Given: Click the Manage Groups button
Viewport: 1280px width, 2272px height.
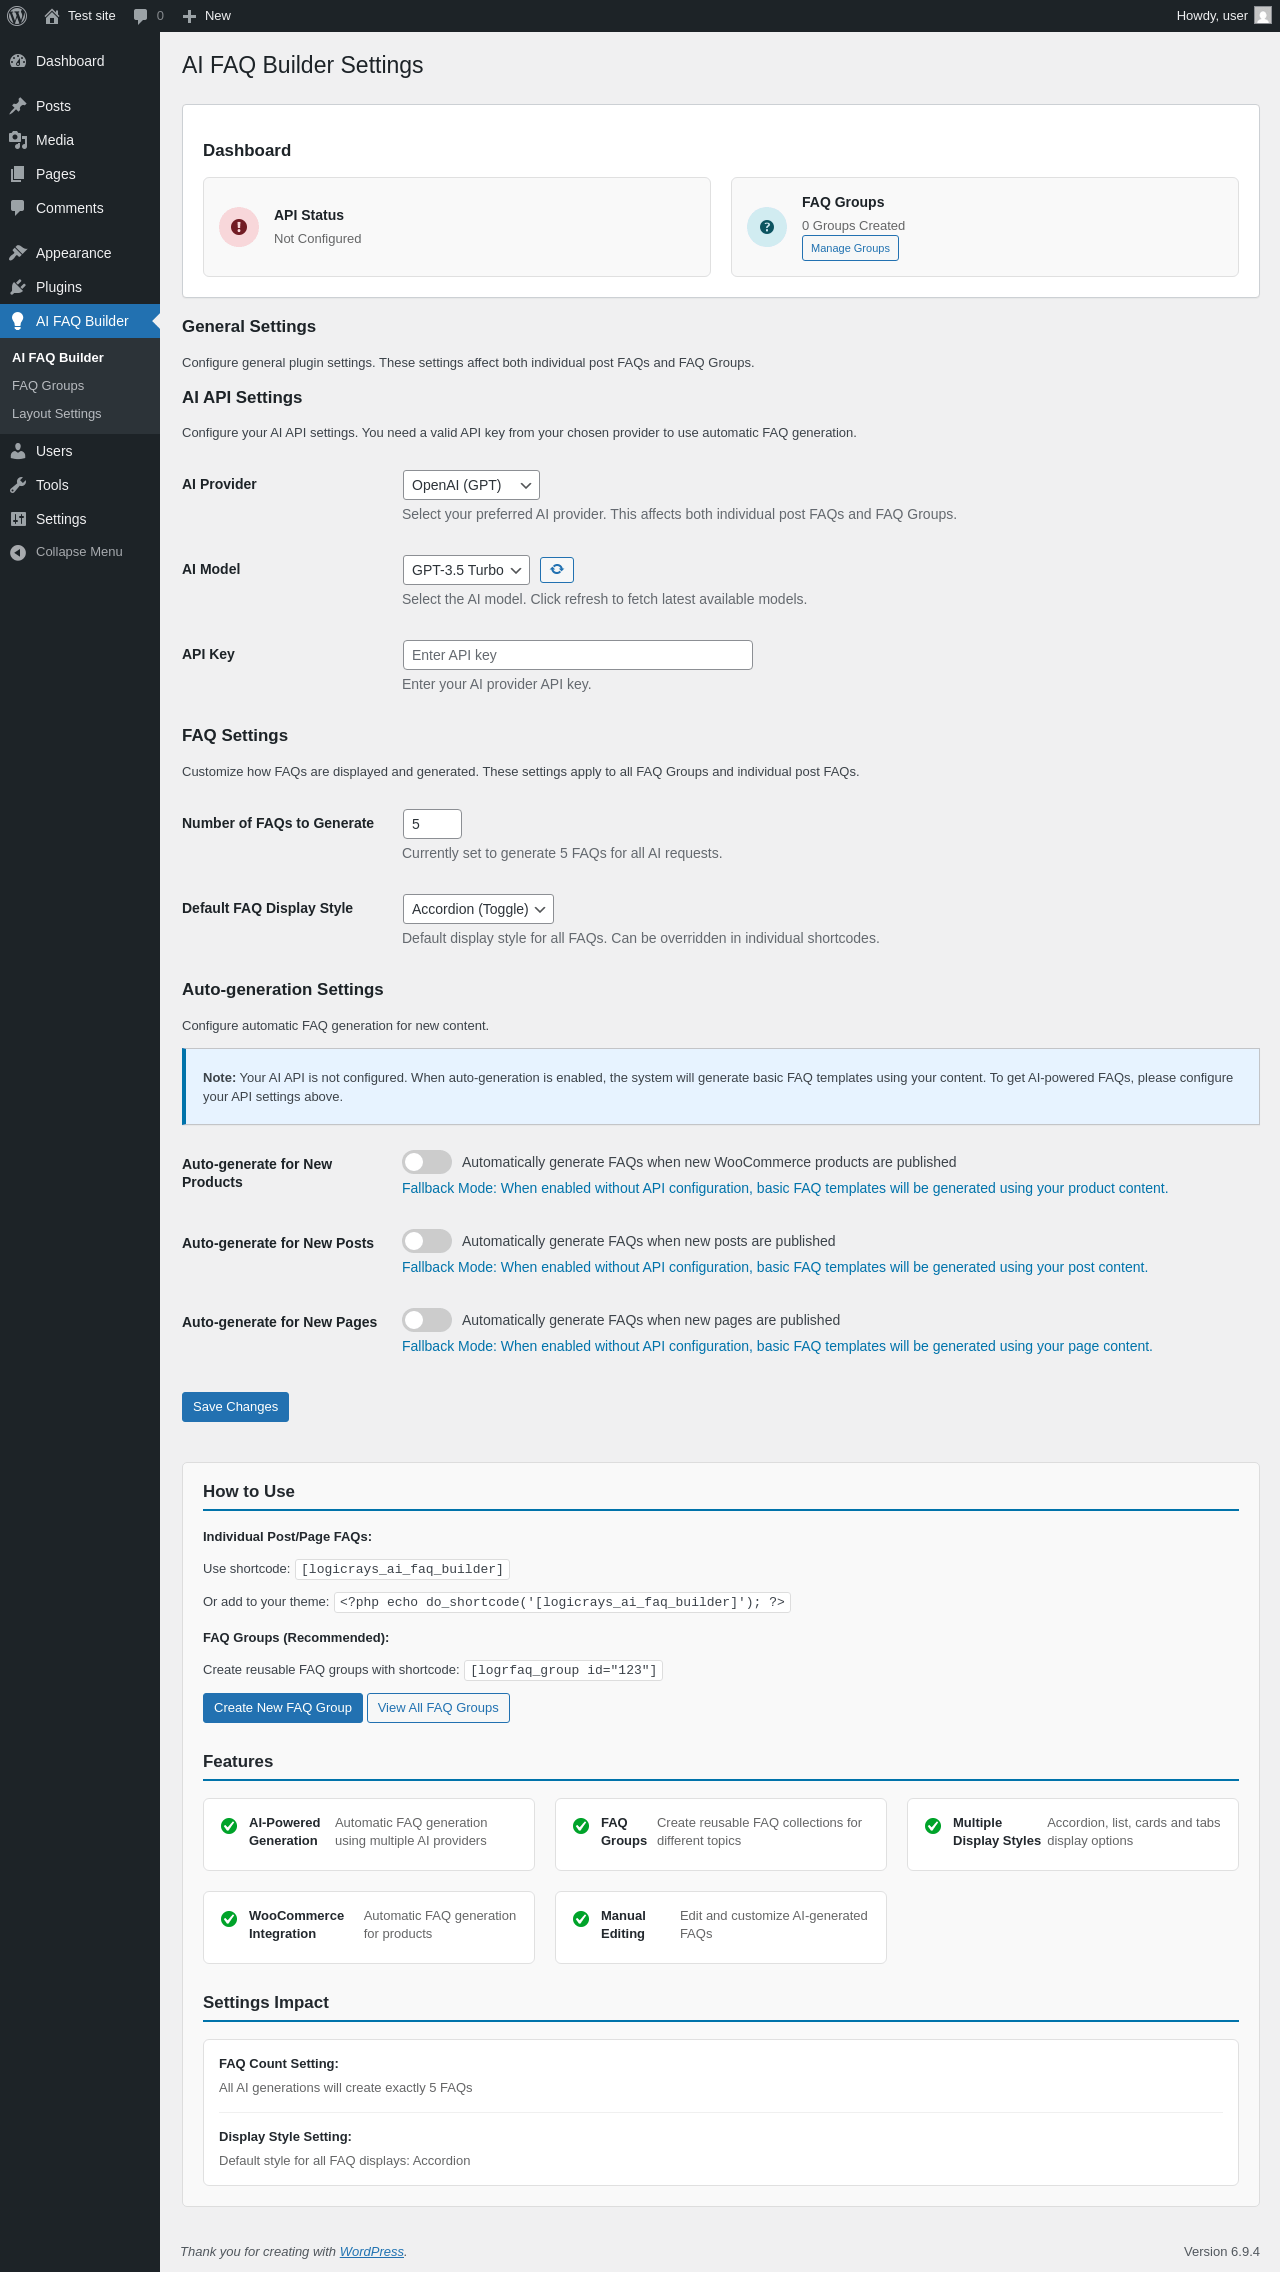Looking at the screenshot, I should [850, 248].
